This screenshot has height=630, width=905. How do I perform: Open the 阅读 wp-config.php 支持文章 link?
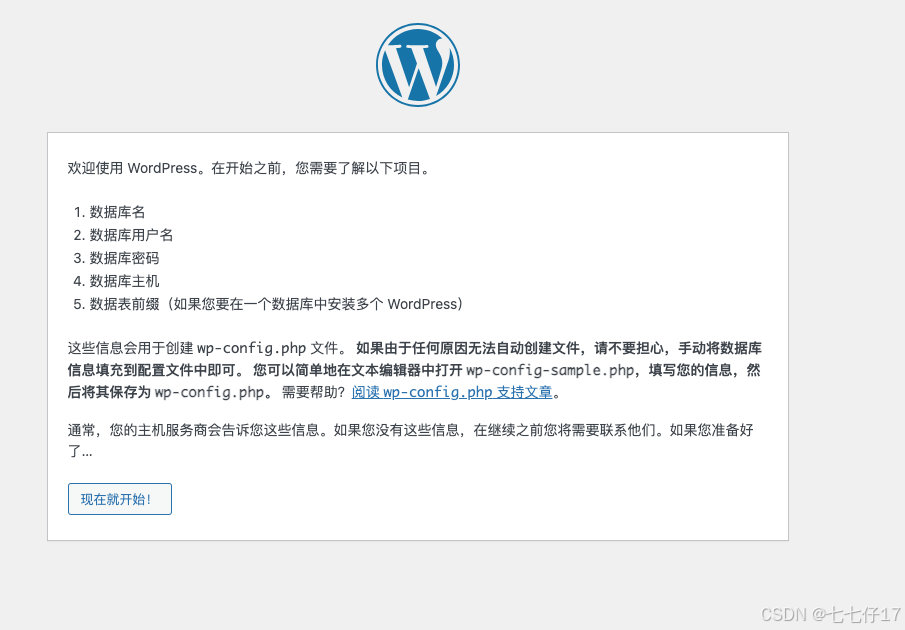click(452, 392)
